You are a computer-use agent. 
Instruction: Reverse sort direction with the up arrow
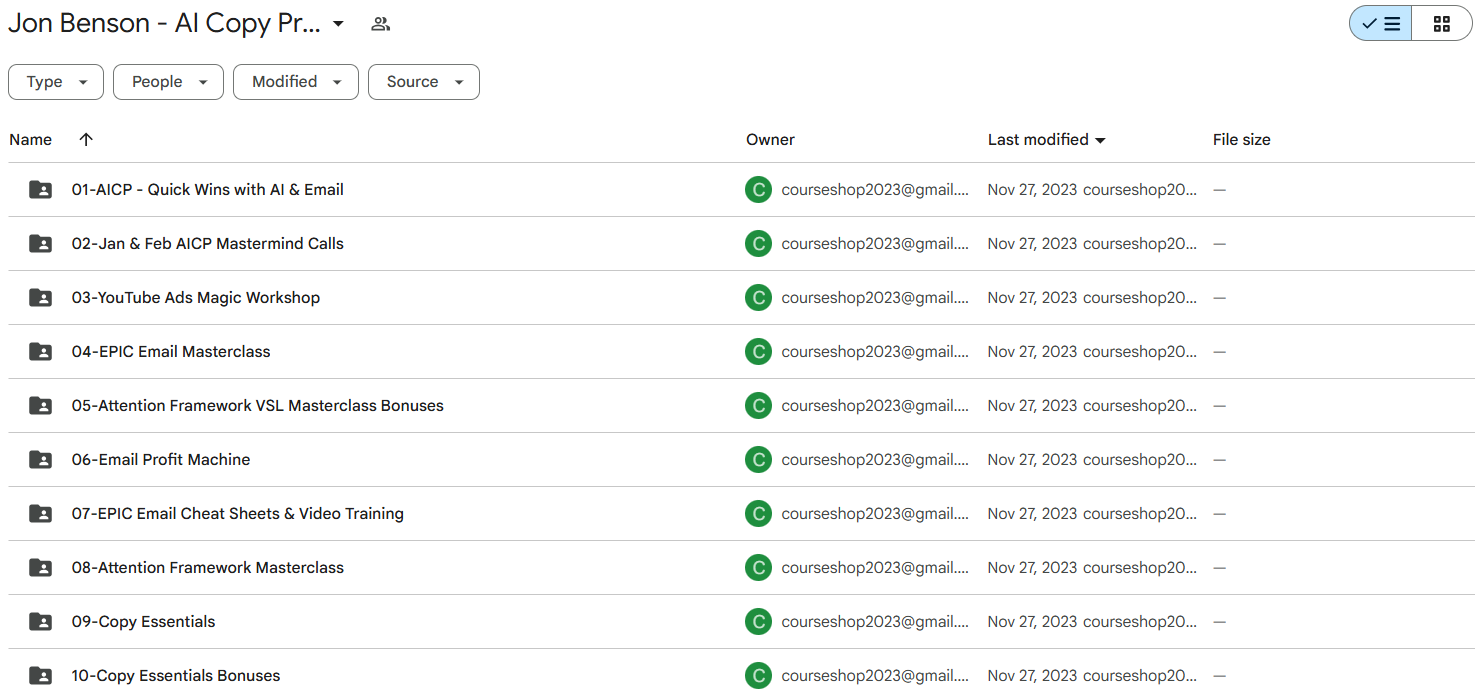tap(86, 140)
